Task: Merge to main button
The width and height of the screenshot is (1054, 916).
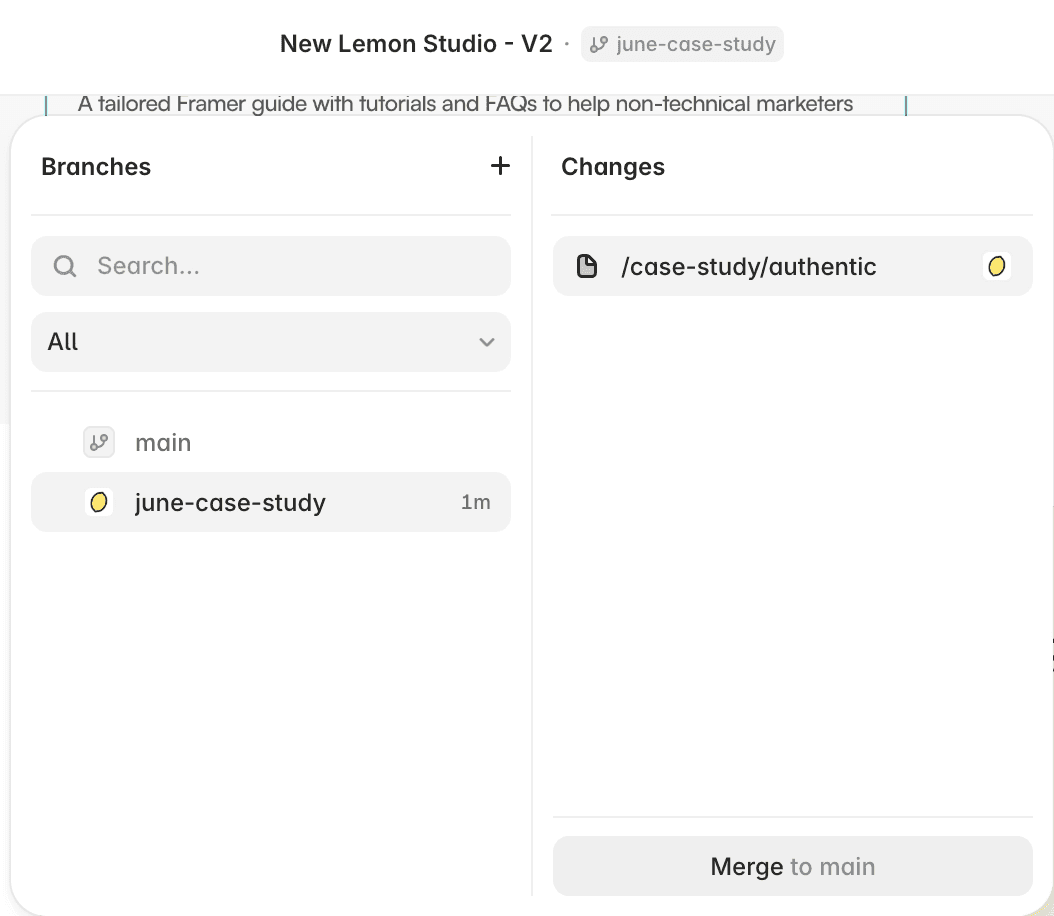Action: 793,866
